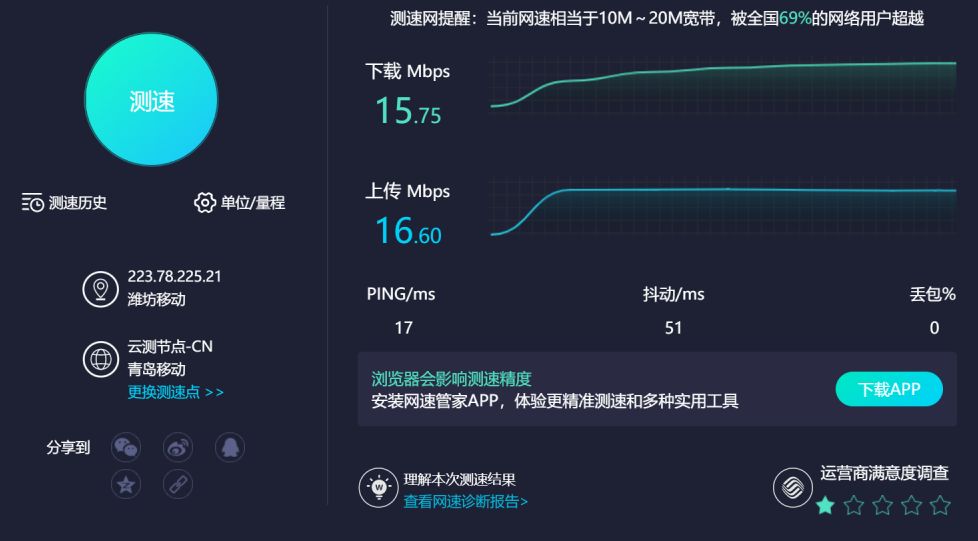
Task: Click the 下载 Mbps download speed graph
Action: tap(723, 85)
